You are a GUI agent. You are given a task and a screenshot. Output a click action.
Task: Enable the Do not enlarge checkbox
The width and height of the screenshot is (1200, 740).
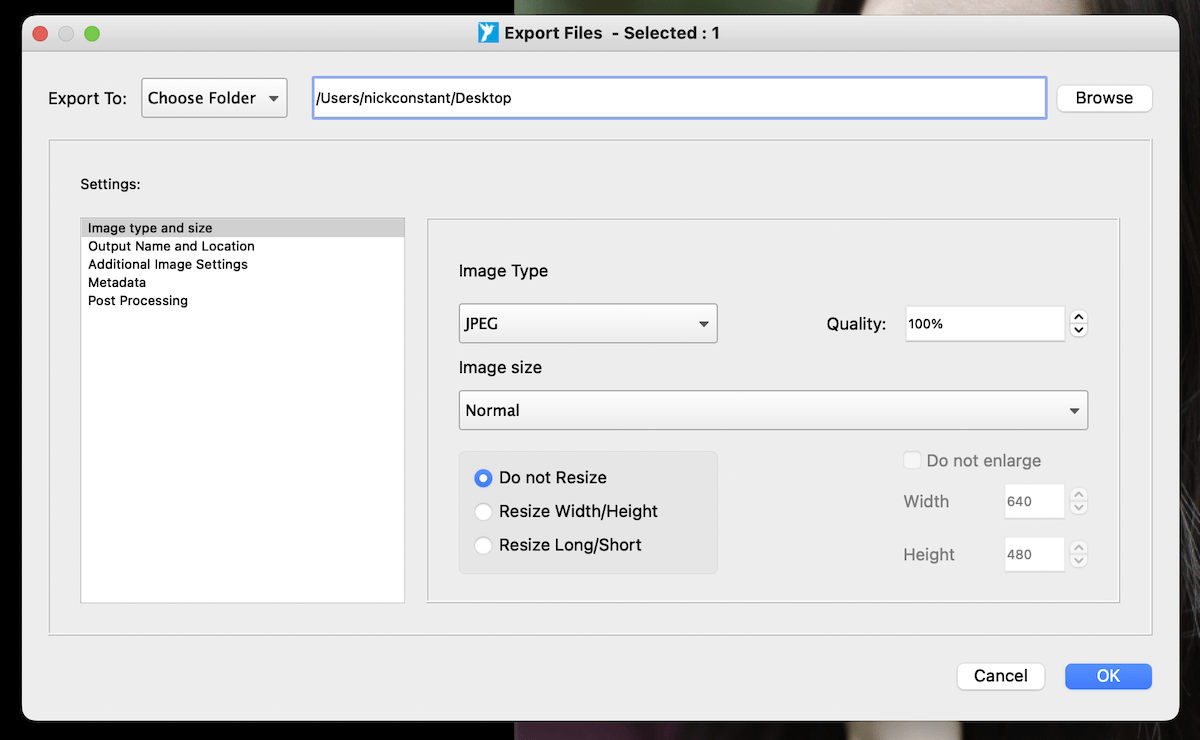tap(911, 460)
